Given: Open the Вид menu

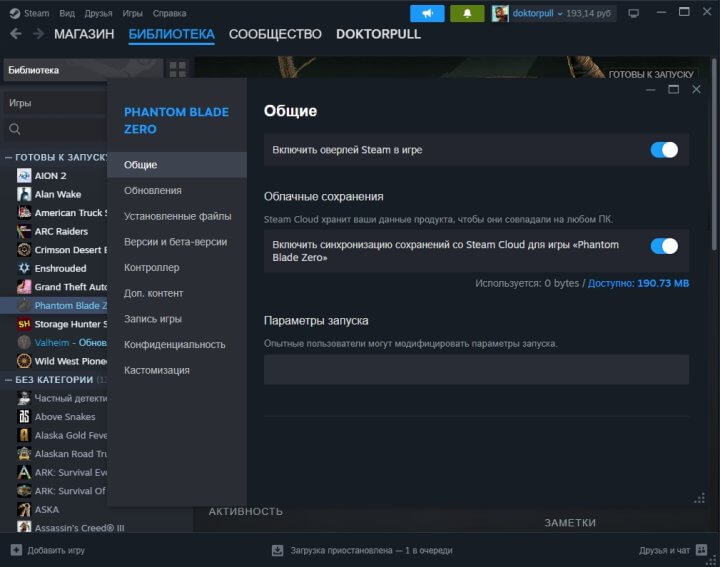Looking at the screenshot, I should (x=67, y=13).
